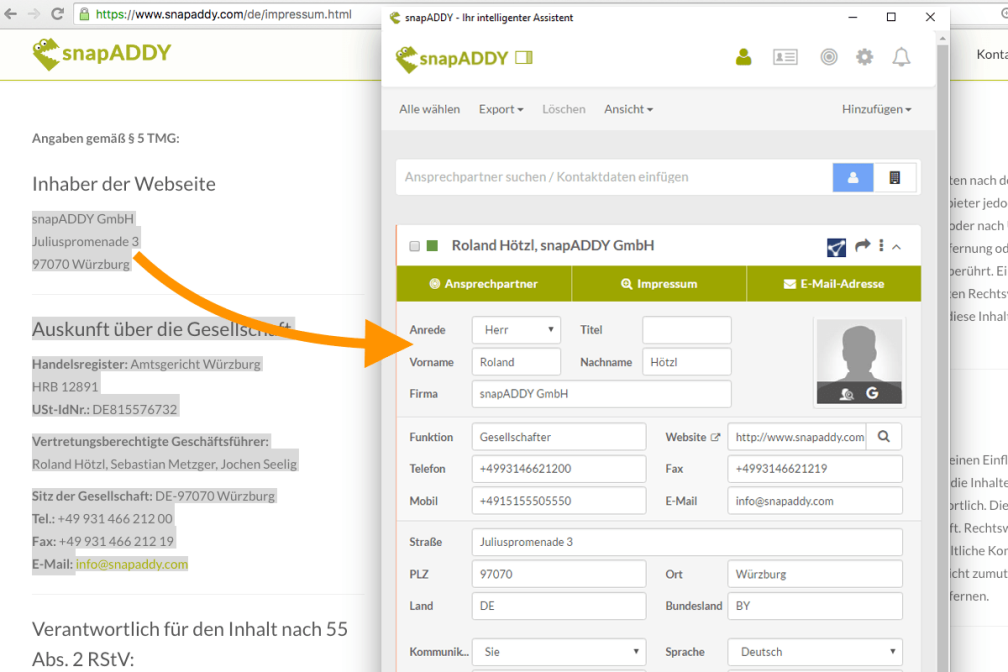Open the Sprache dropdown set to Deutsch
The image size is (1008, 672).
pos(814,651)
